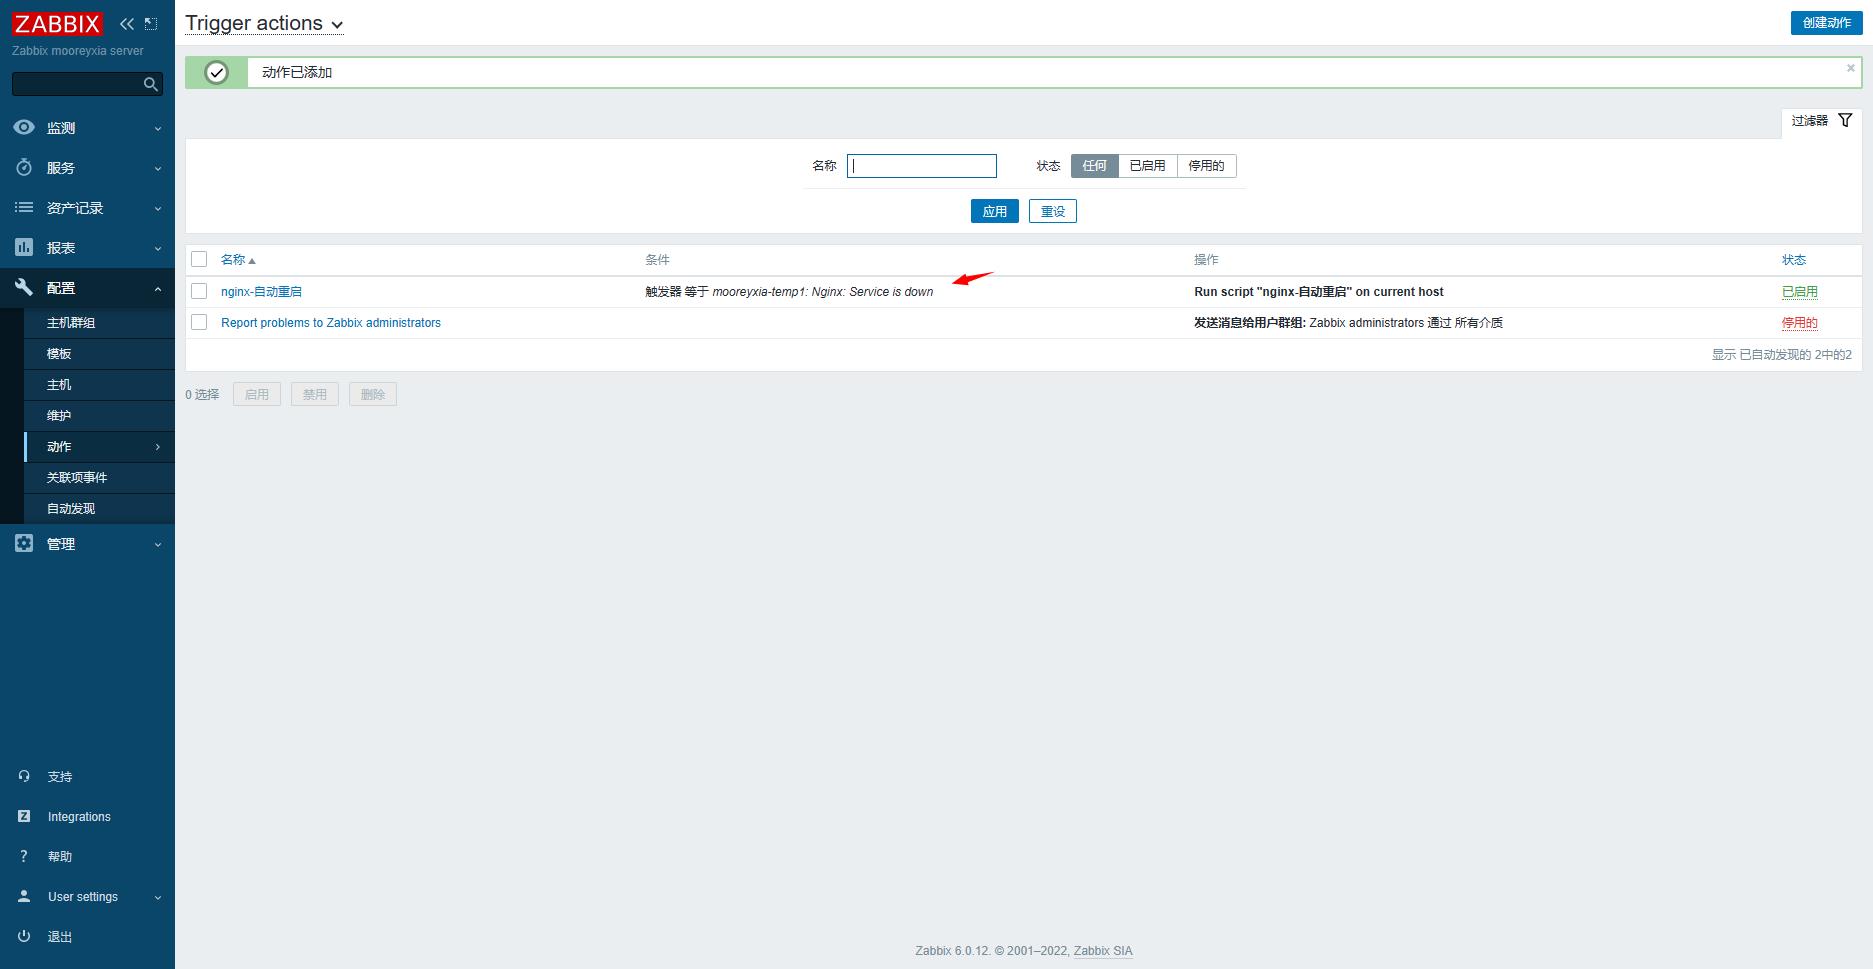The image size is (1873, 969).
Task: Set status filter to 停用的
Action: (1206, 166)
